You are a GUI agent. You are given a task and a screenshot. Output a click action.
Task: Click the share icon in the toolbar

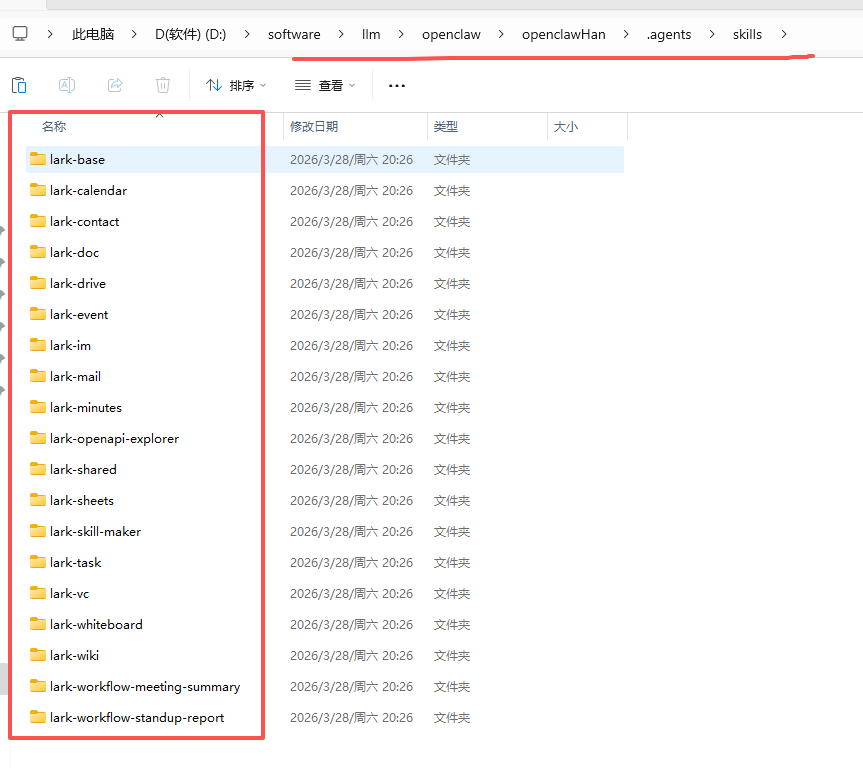click(115, 86)
